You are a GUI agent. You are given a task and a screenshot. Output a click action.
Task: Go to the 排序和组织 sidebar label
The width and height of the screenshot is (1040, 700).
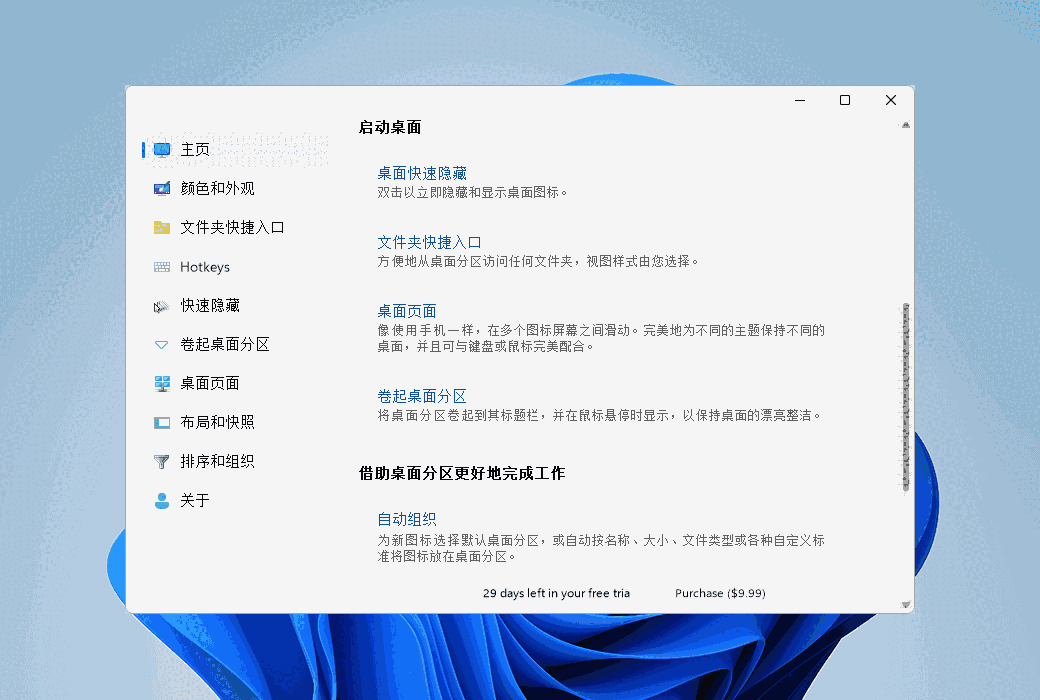(218, 462)
